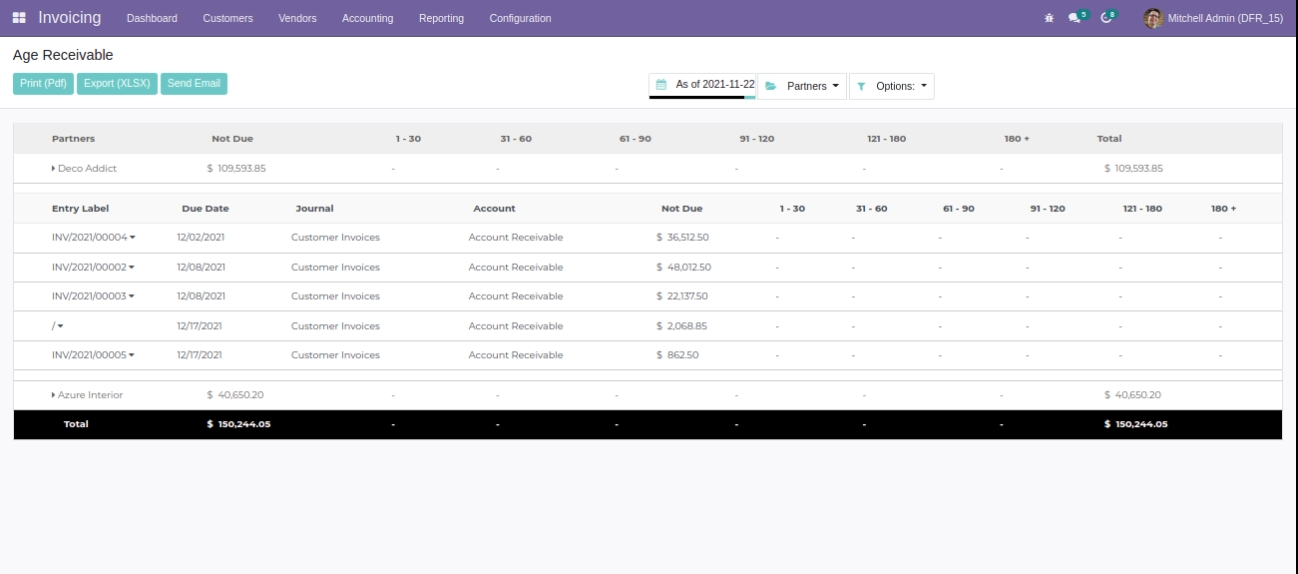Screen dimensions: 1298x574
Task: Open the apps grid menu icon
Action: [20, 18]
